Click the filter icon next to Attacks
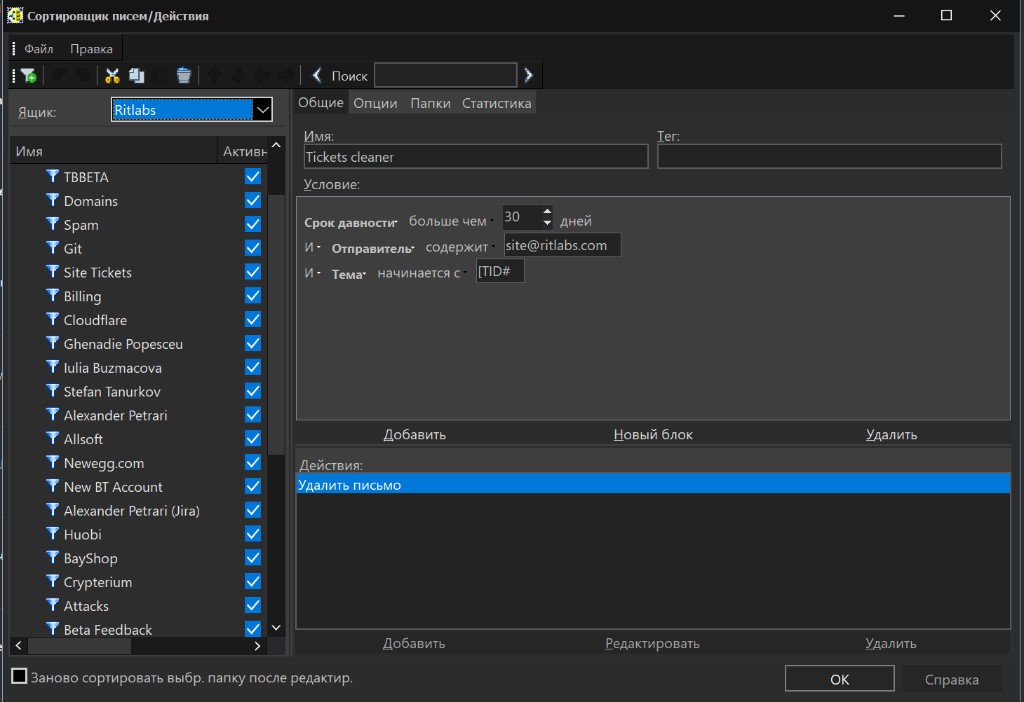Screen dimensions: 1024x702 coord(53,605)
